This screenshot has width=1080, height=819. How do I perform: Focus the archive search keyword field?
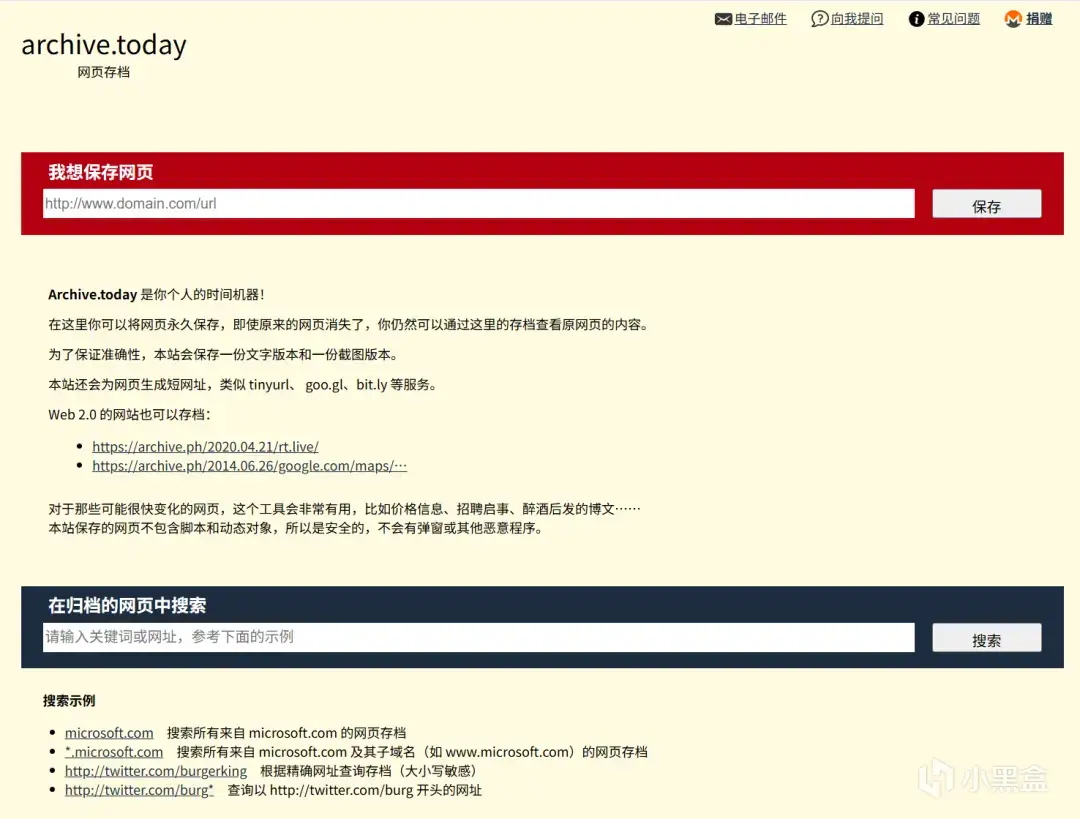click(x=479, y=637)
